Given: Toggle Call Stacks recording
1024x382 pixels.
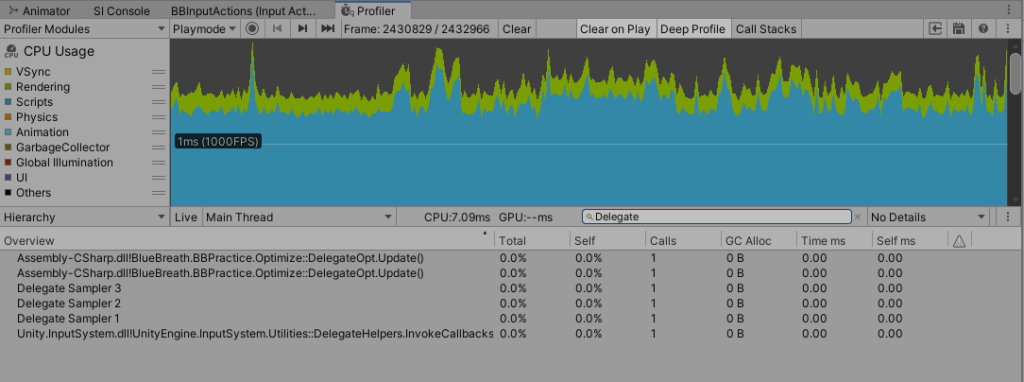Looking at the screenshot, I should (x=766, y=29).
